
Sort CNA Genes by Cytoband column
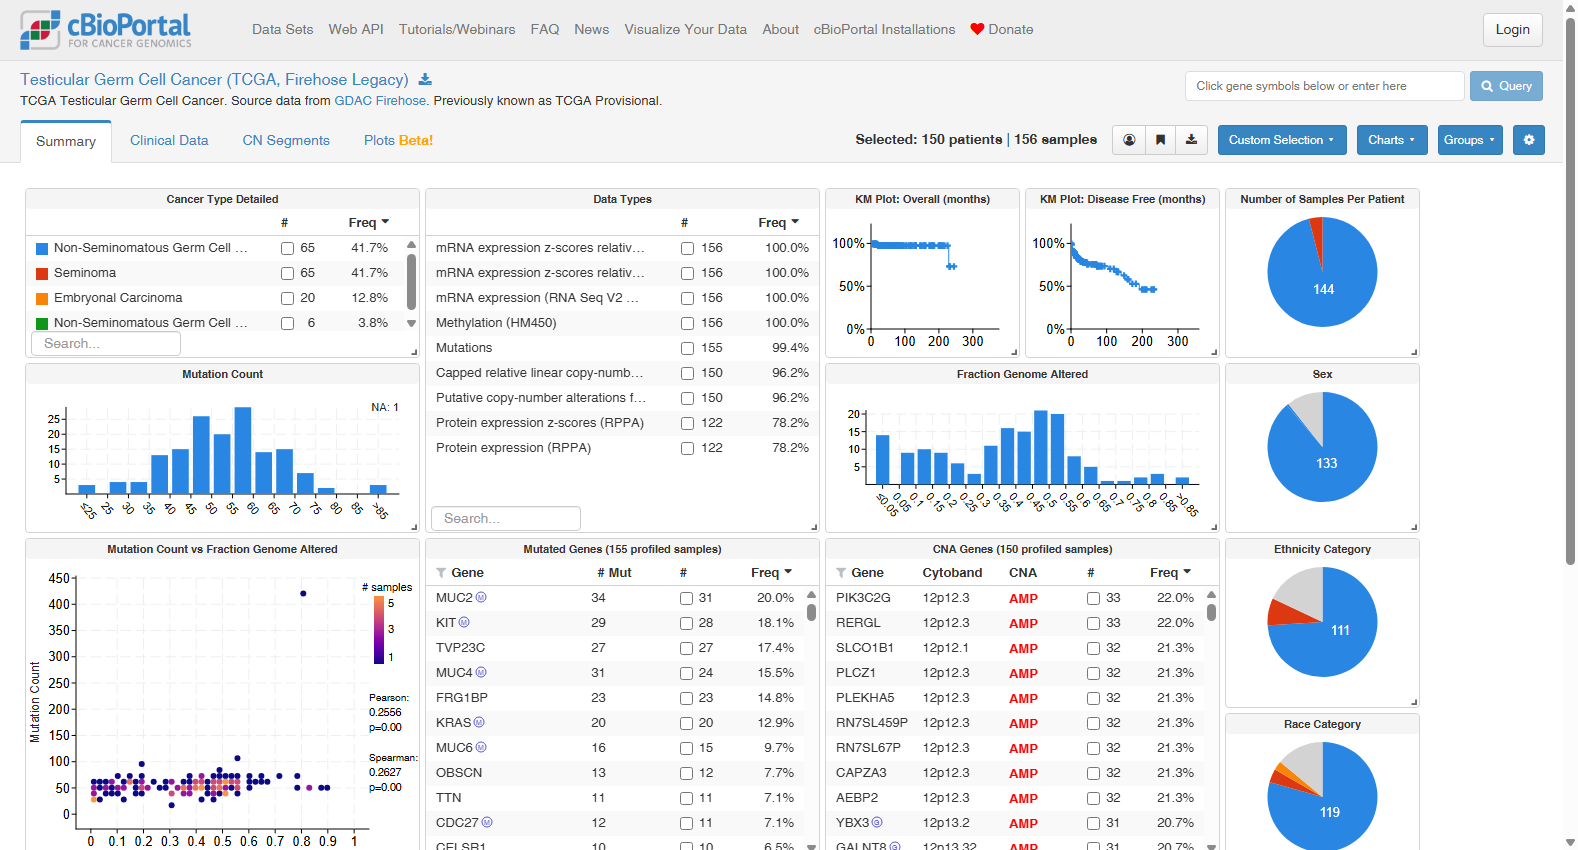(x=952, y=573)
